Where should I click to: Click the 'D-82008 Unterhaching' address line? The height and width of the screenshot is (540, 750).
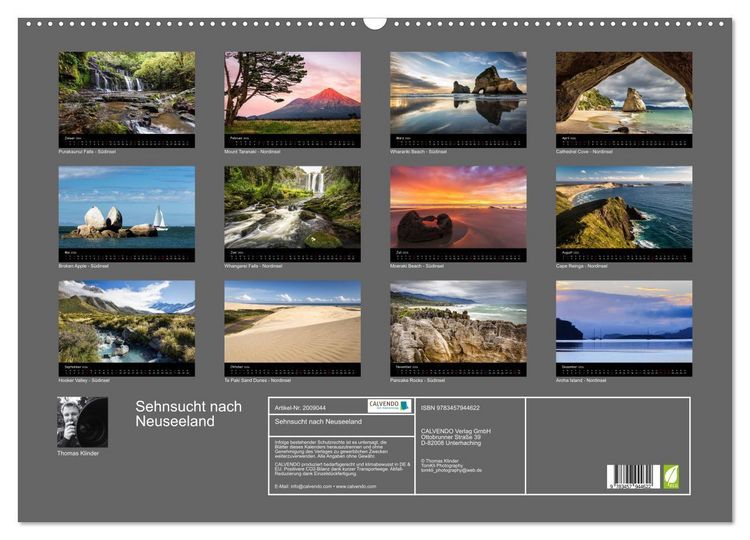pos(451,443)
